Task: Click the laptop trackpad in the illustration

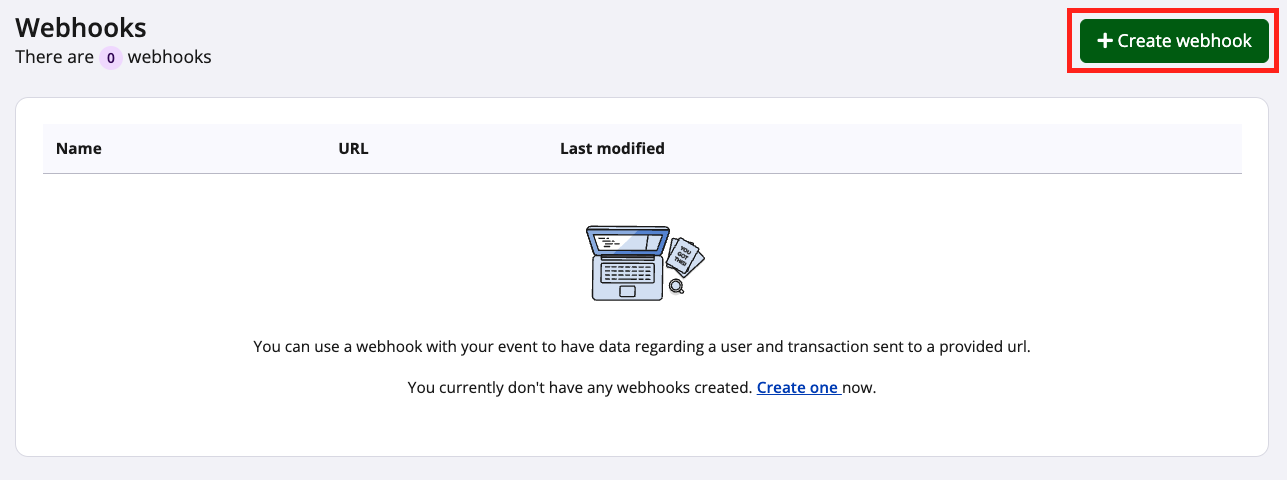Action: point(627,291)
